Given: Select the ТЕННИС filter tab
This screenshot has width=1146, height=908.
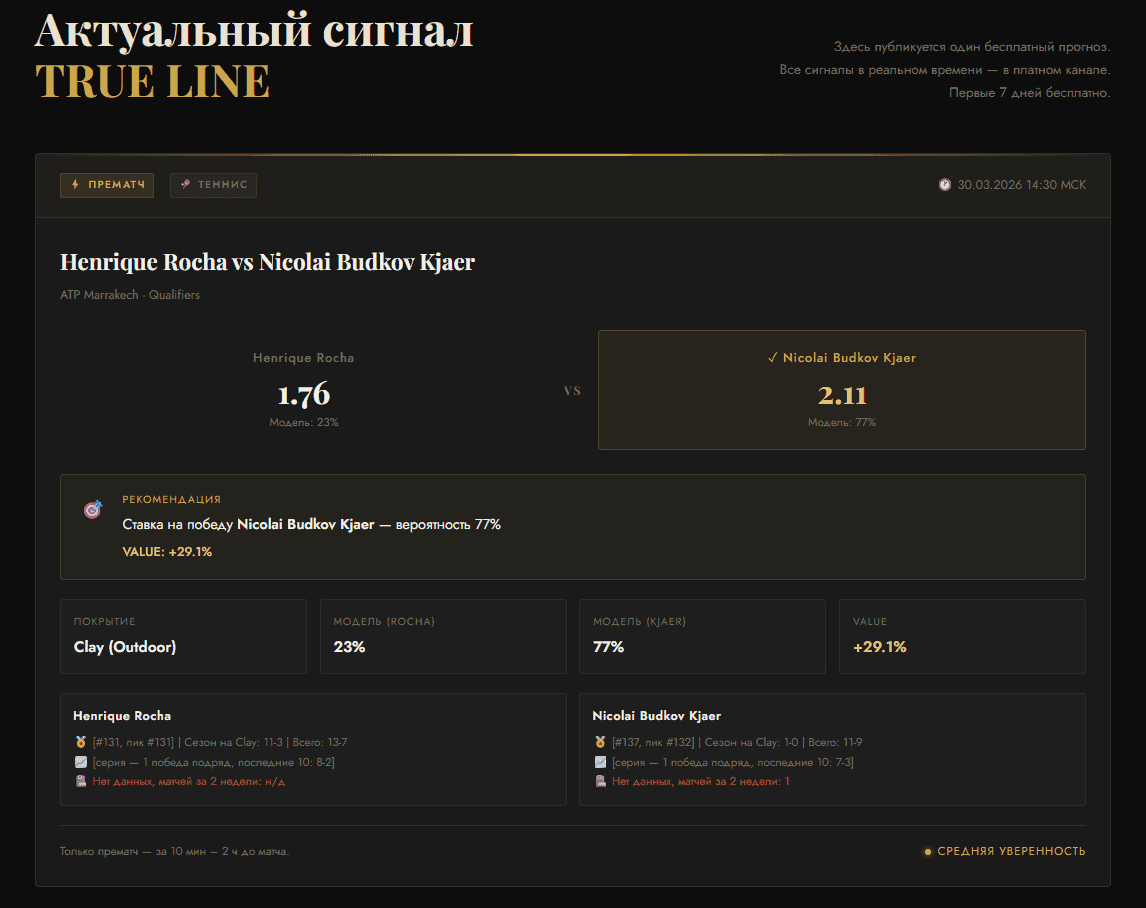Looking at the screenshot, I should tap(213, 185).
